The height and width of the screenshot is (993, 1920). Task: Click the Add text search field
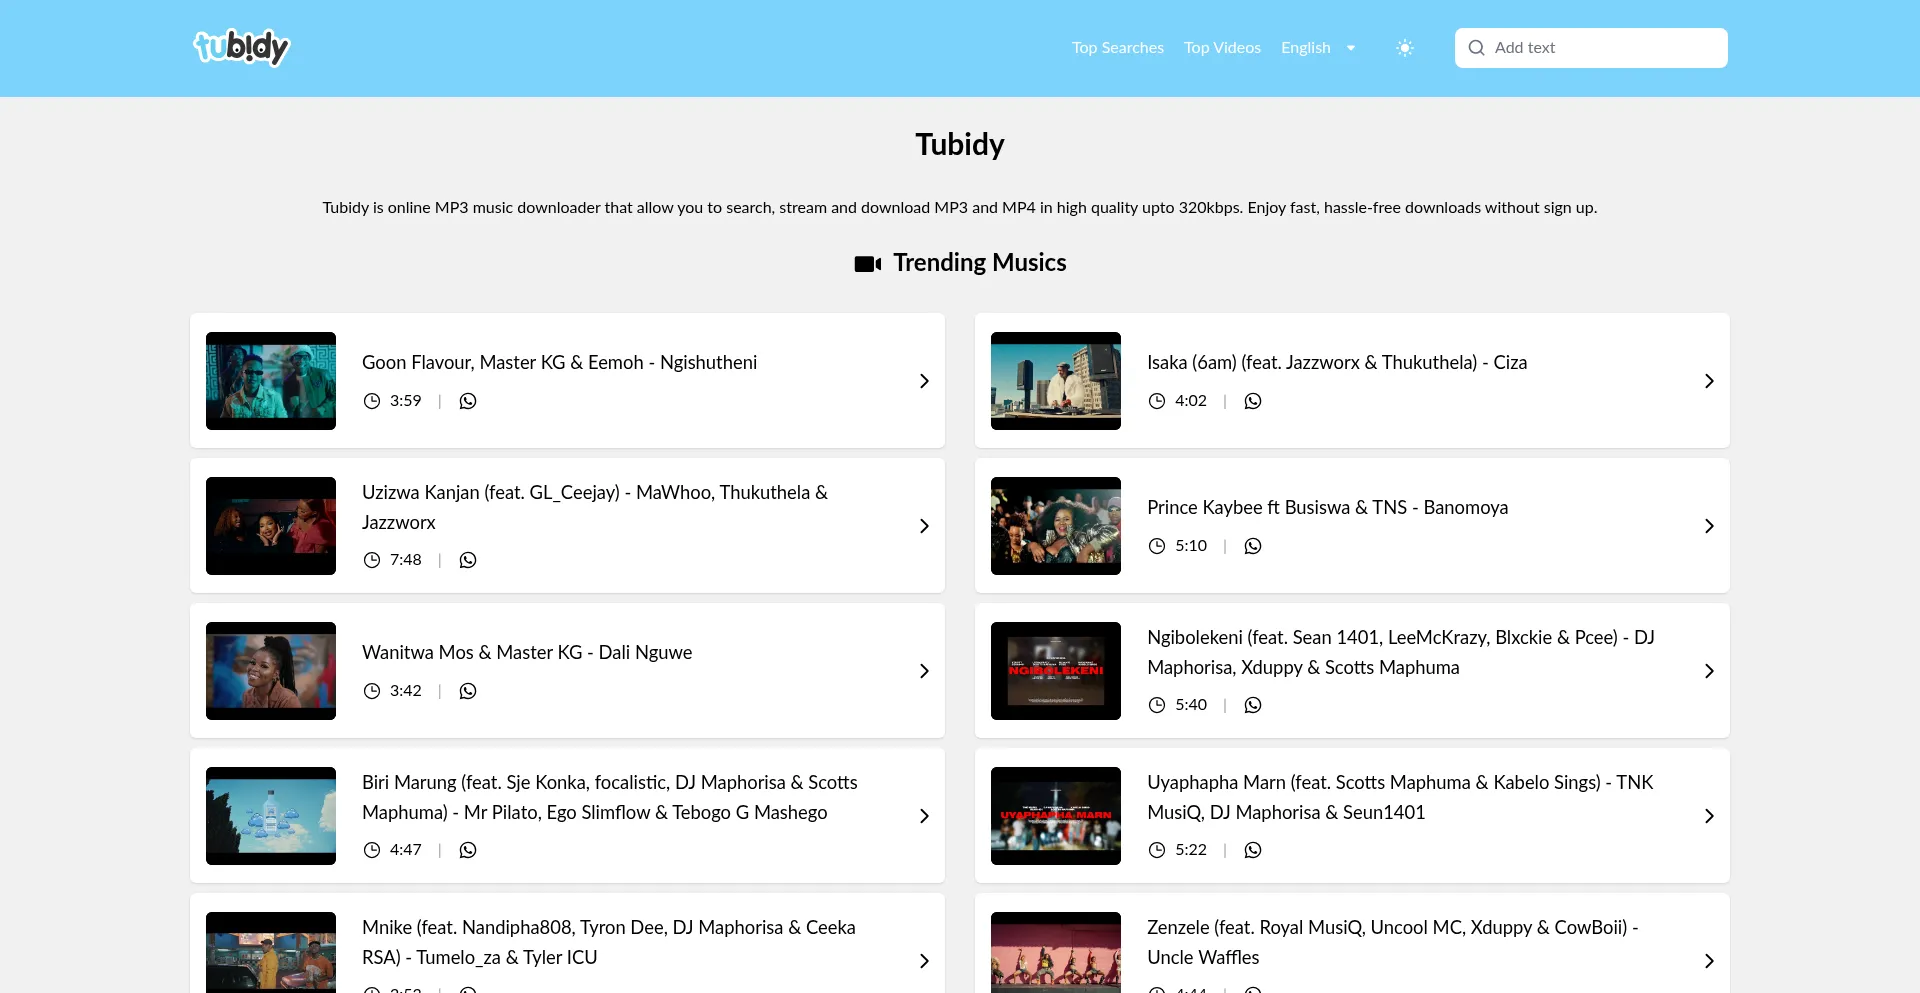tap(1605, 48)
